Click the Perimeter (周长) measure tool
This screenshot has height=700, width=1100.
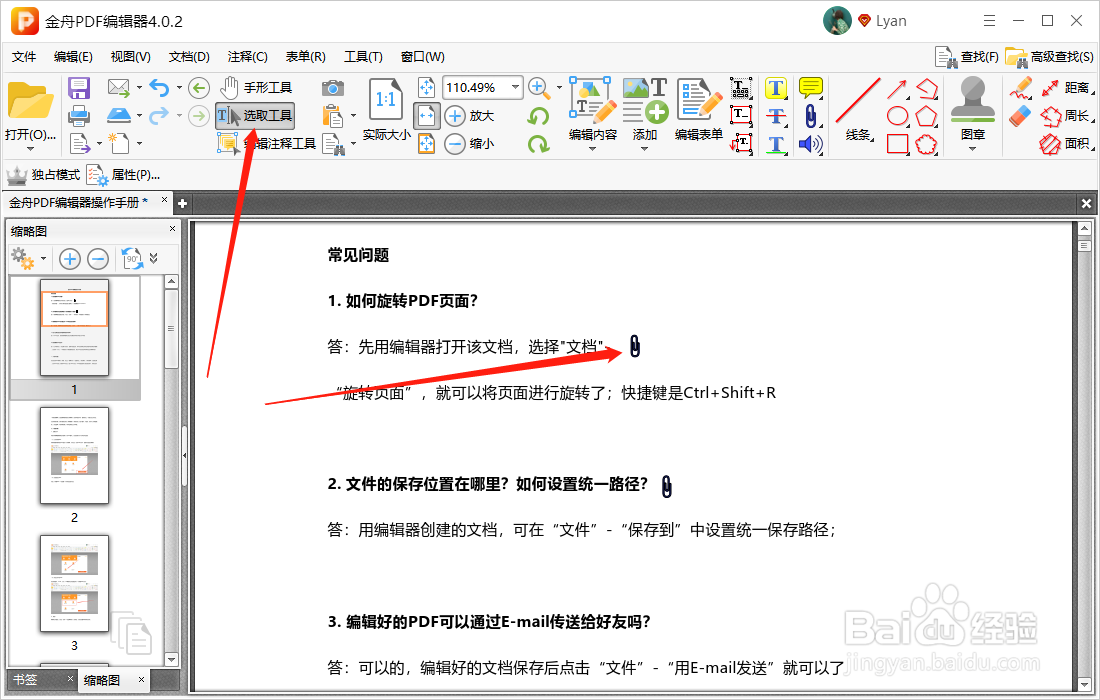point(1068,116)
